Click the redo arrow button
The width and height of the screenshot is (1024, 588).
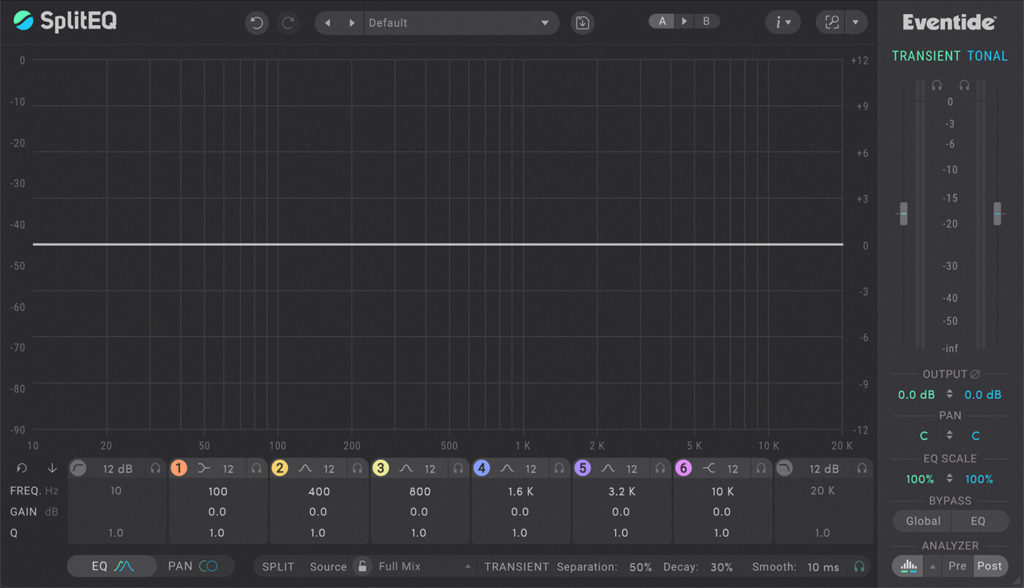click(x=287, y=23)
